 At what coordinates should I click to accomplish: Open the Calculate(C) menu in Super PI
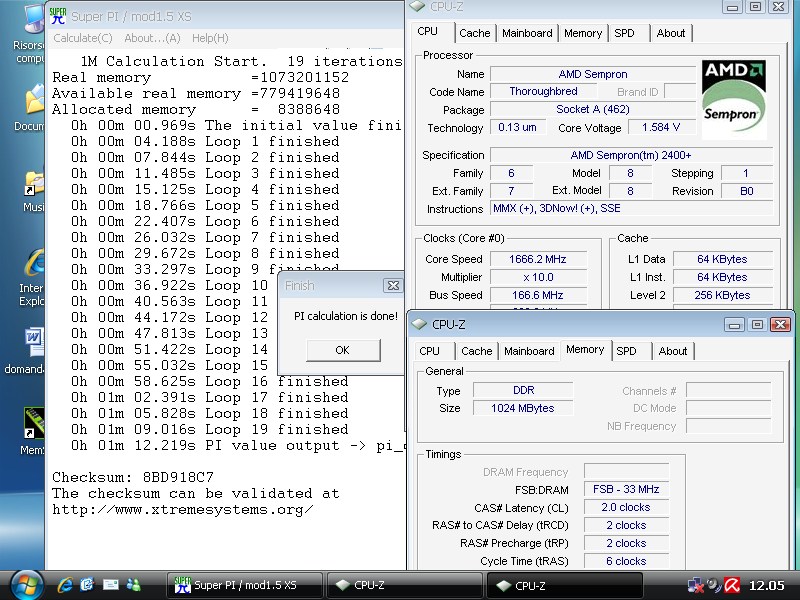(x=83, y=38)
